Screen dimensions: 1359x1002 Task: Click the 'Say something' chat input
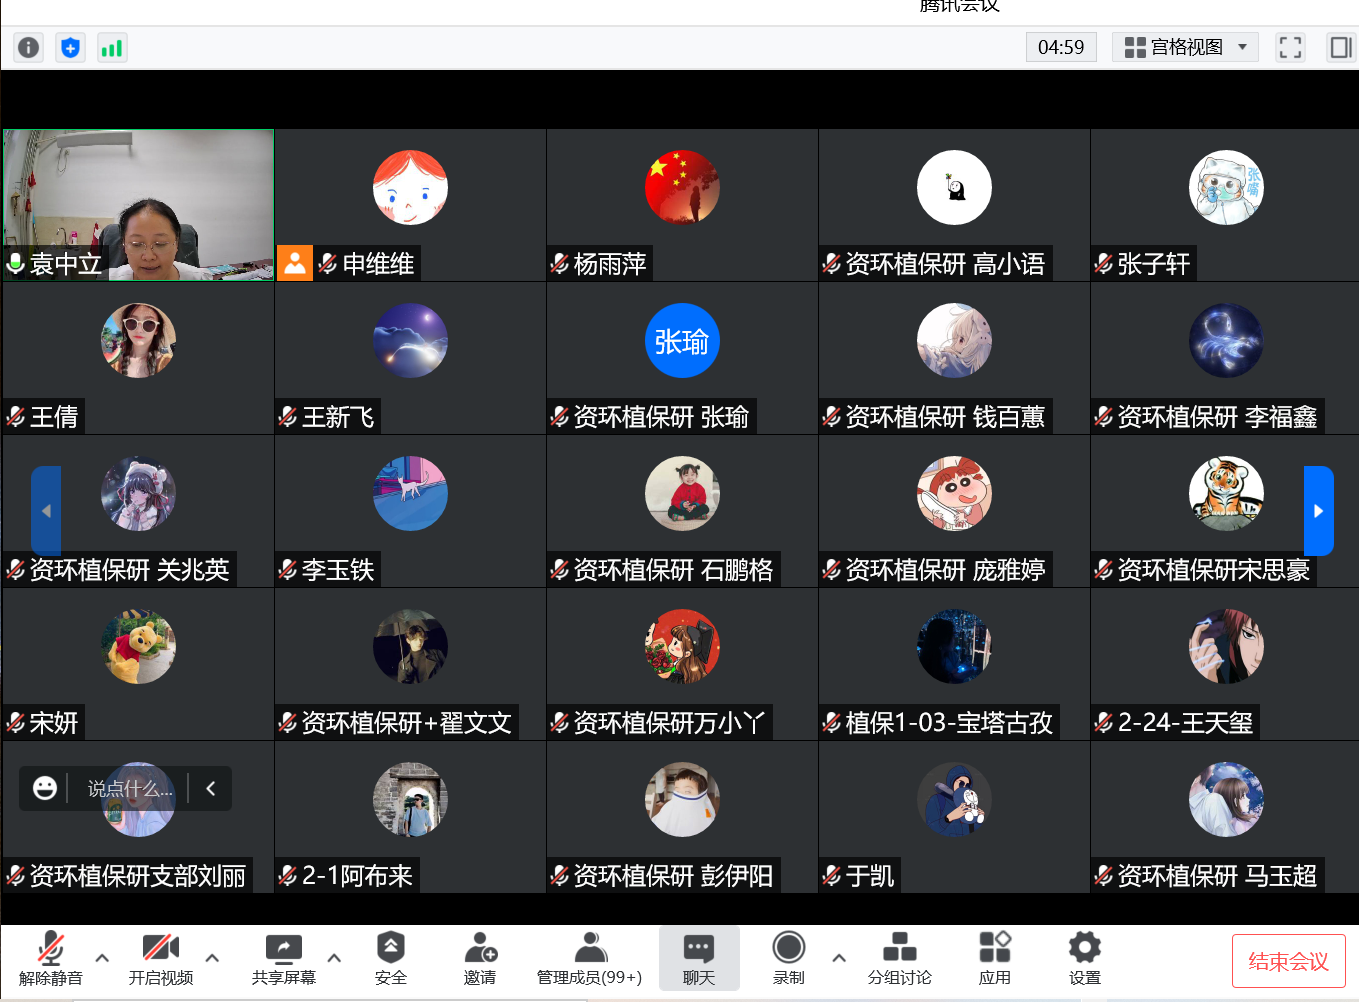coord(129,789)
